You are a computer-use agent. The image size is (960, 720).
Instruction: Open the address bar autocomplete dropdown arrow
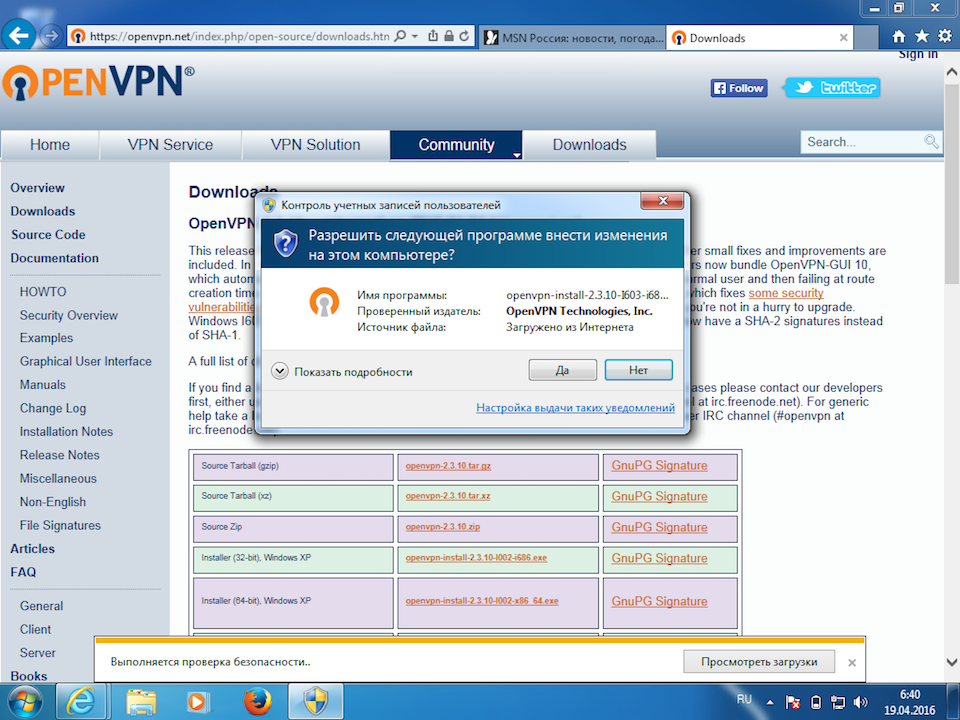415,36
